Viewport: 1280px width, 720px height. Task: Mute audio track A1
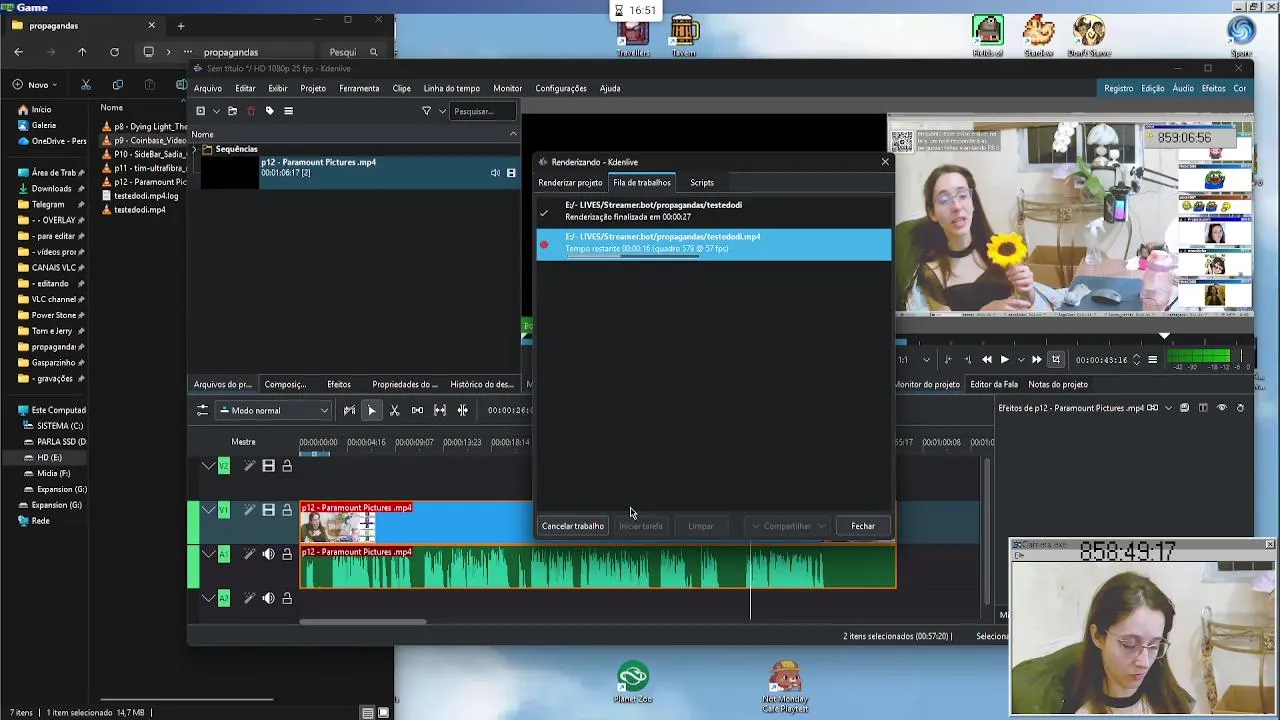(x=268, y=554)
